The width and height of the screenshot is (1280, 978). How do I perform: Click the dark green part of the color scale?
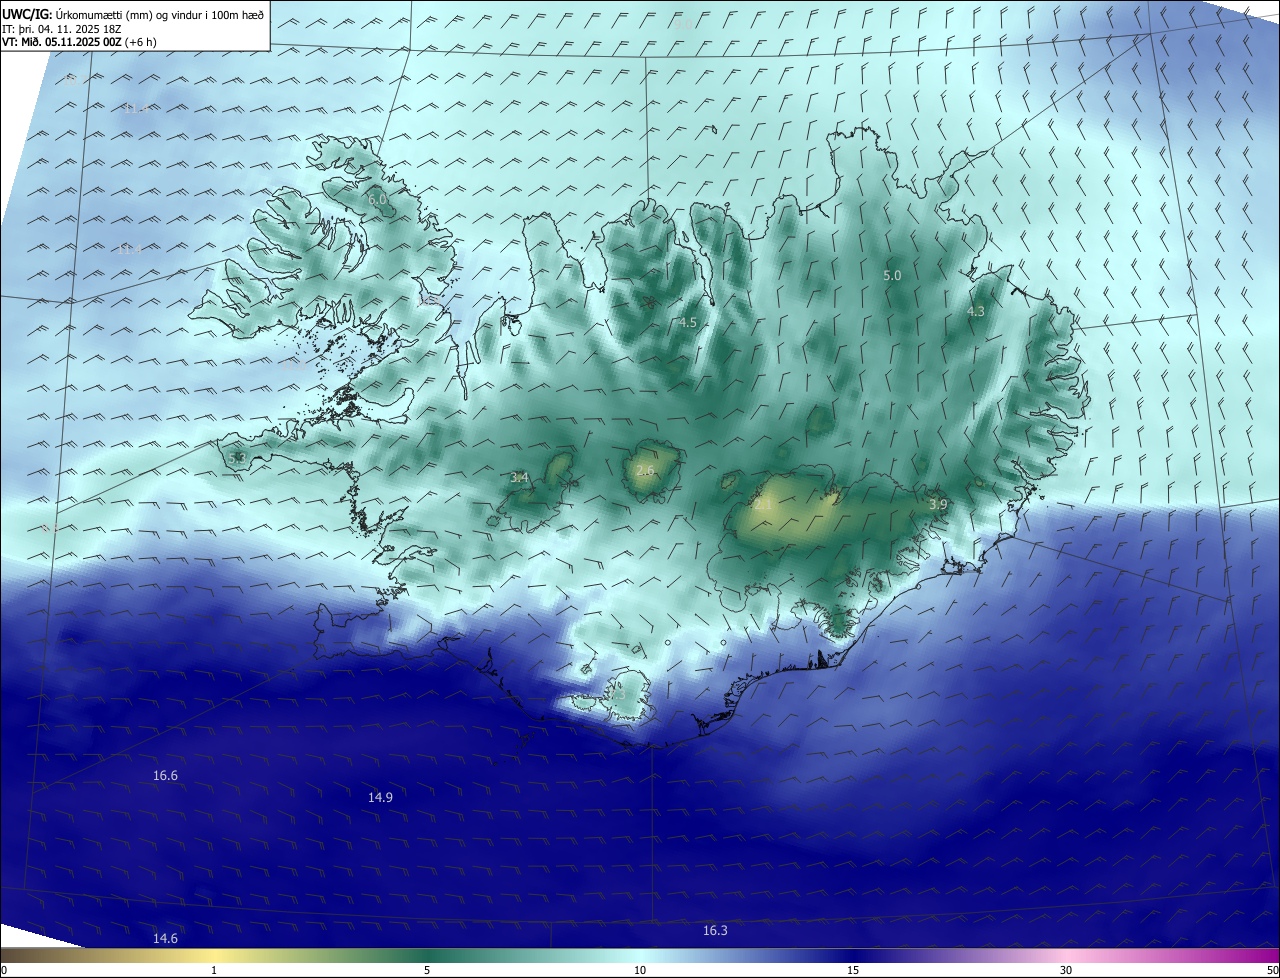coord(427,956)
